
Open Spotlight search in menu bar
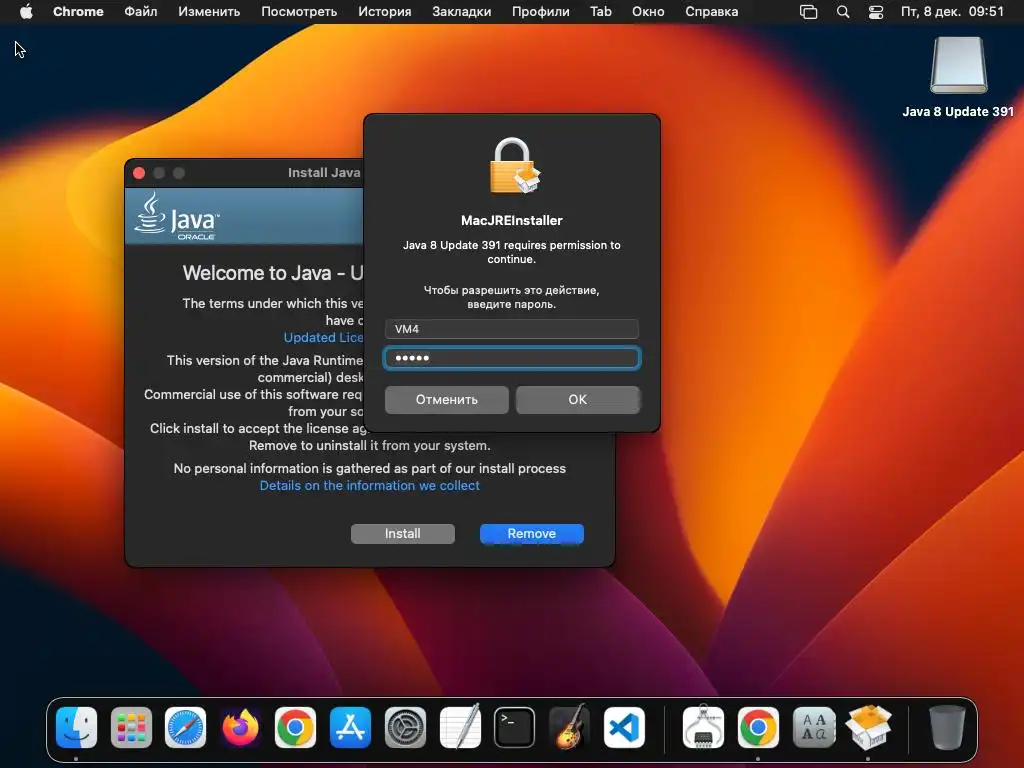[843, 12]
